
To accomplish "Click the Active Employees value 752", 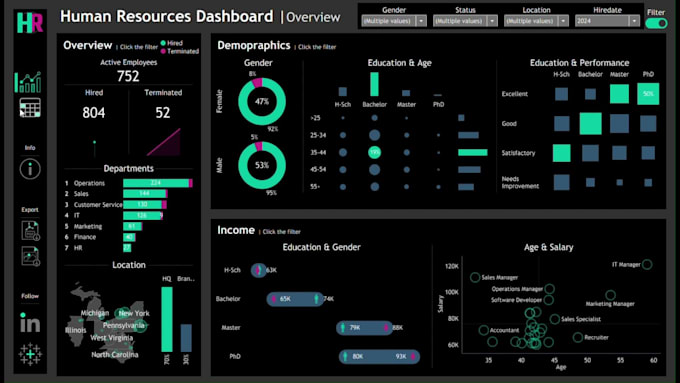I will pos(128,76).
